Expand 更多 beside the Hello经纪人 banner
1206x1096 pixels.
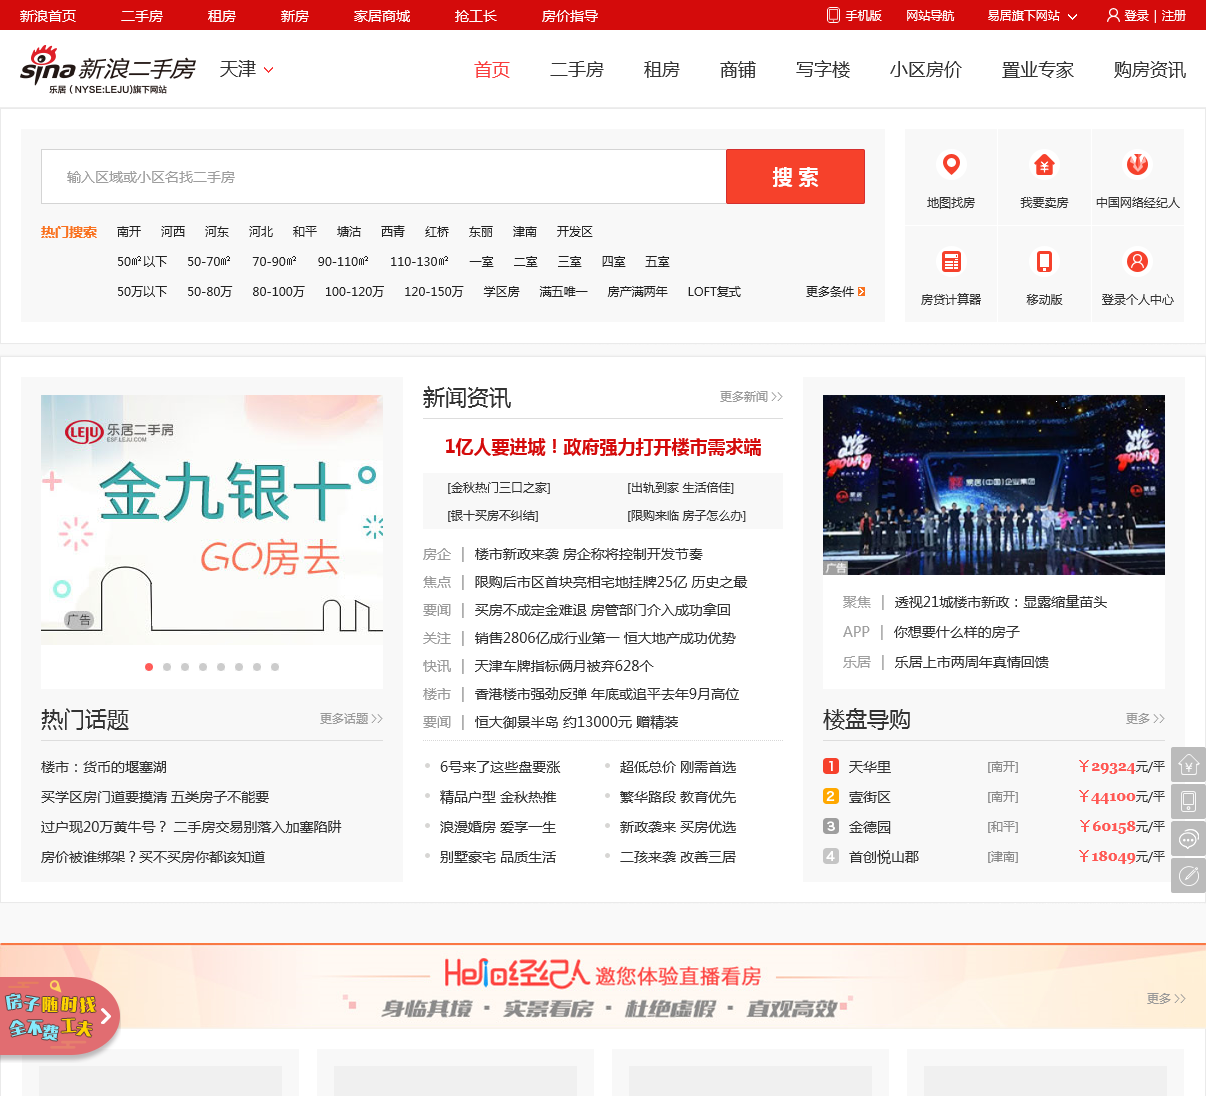[x=1166, y=999]
